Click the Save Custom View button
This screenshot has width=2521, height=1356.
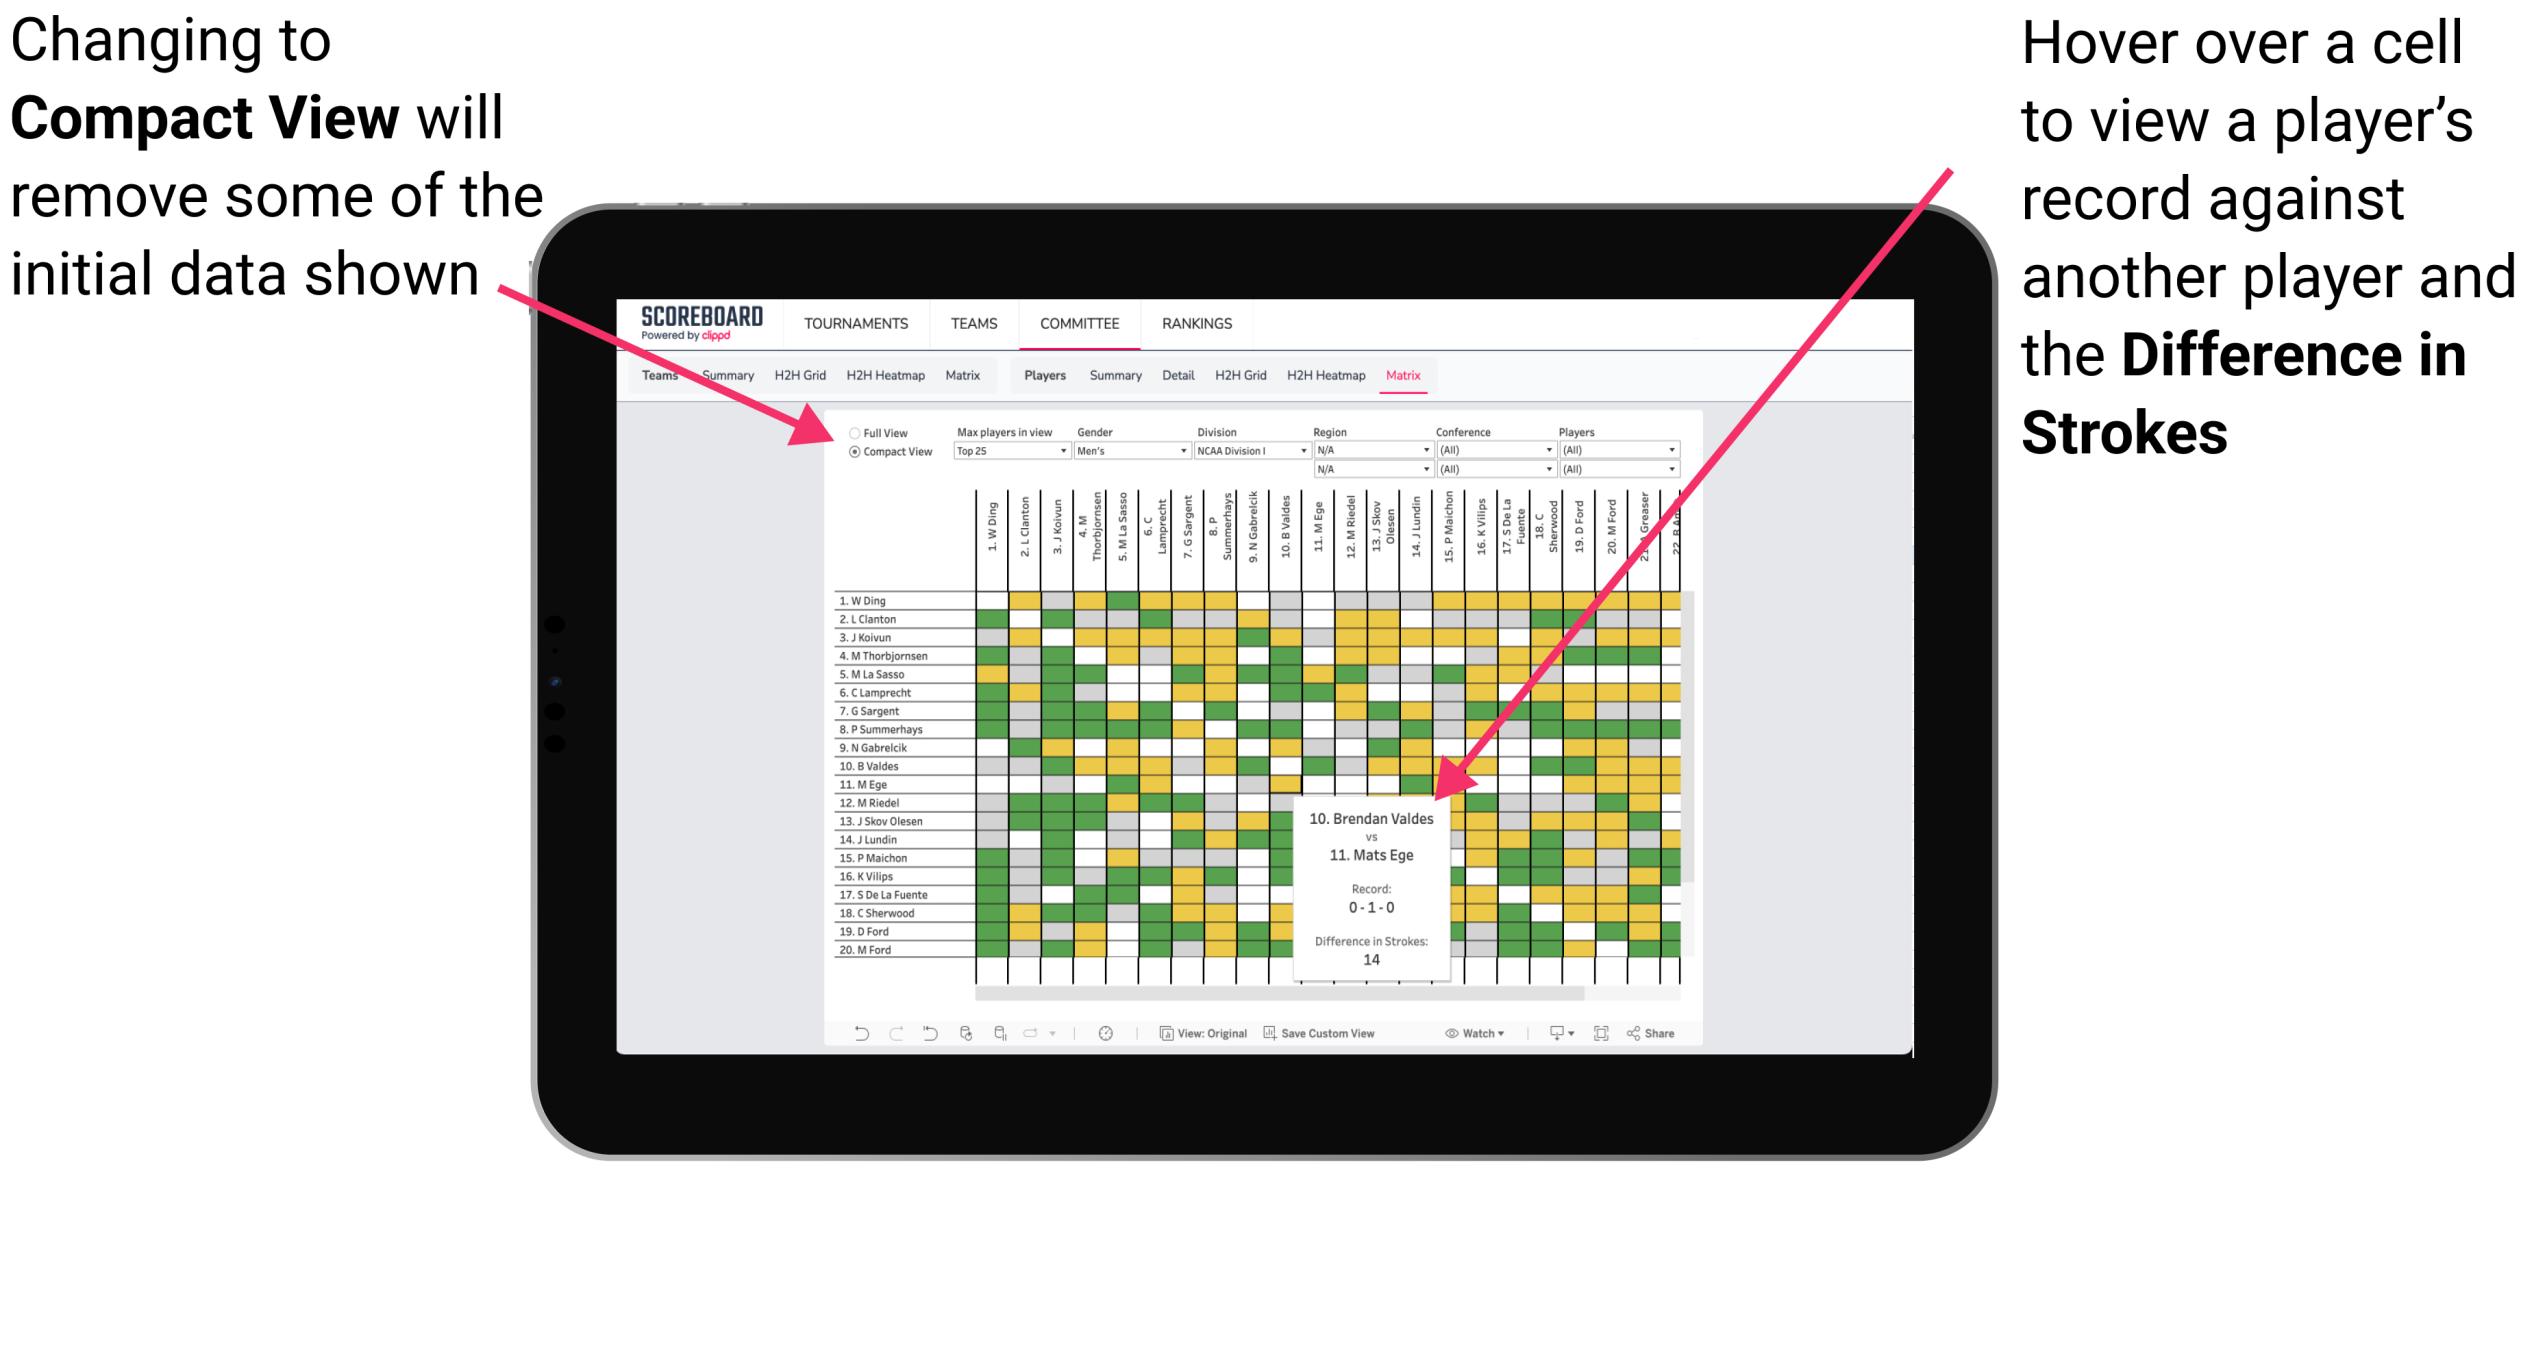[x=1334, y=1034]
